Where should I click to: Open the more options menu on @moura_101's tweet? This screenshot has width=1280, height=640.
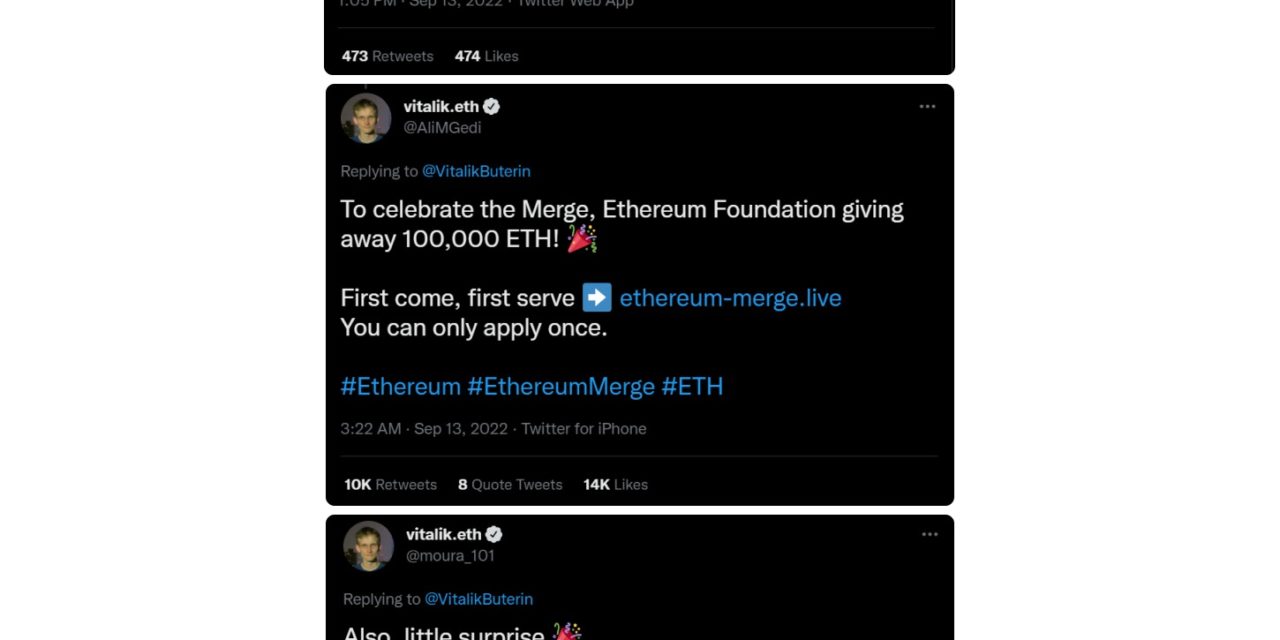(930, 534)
